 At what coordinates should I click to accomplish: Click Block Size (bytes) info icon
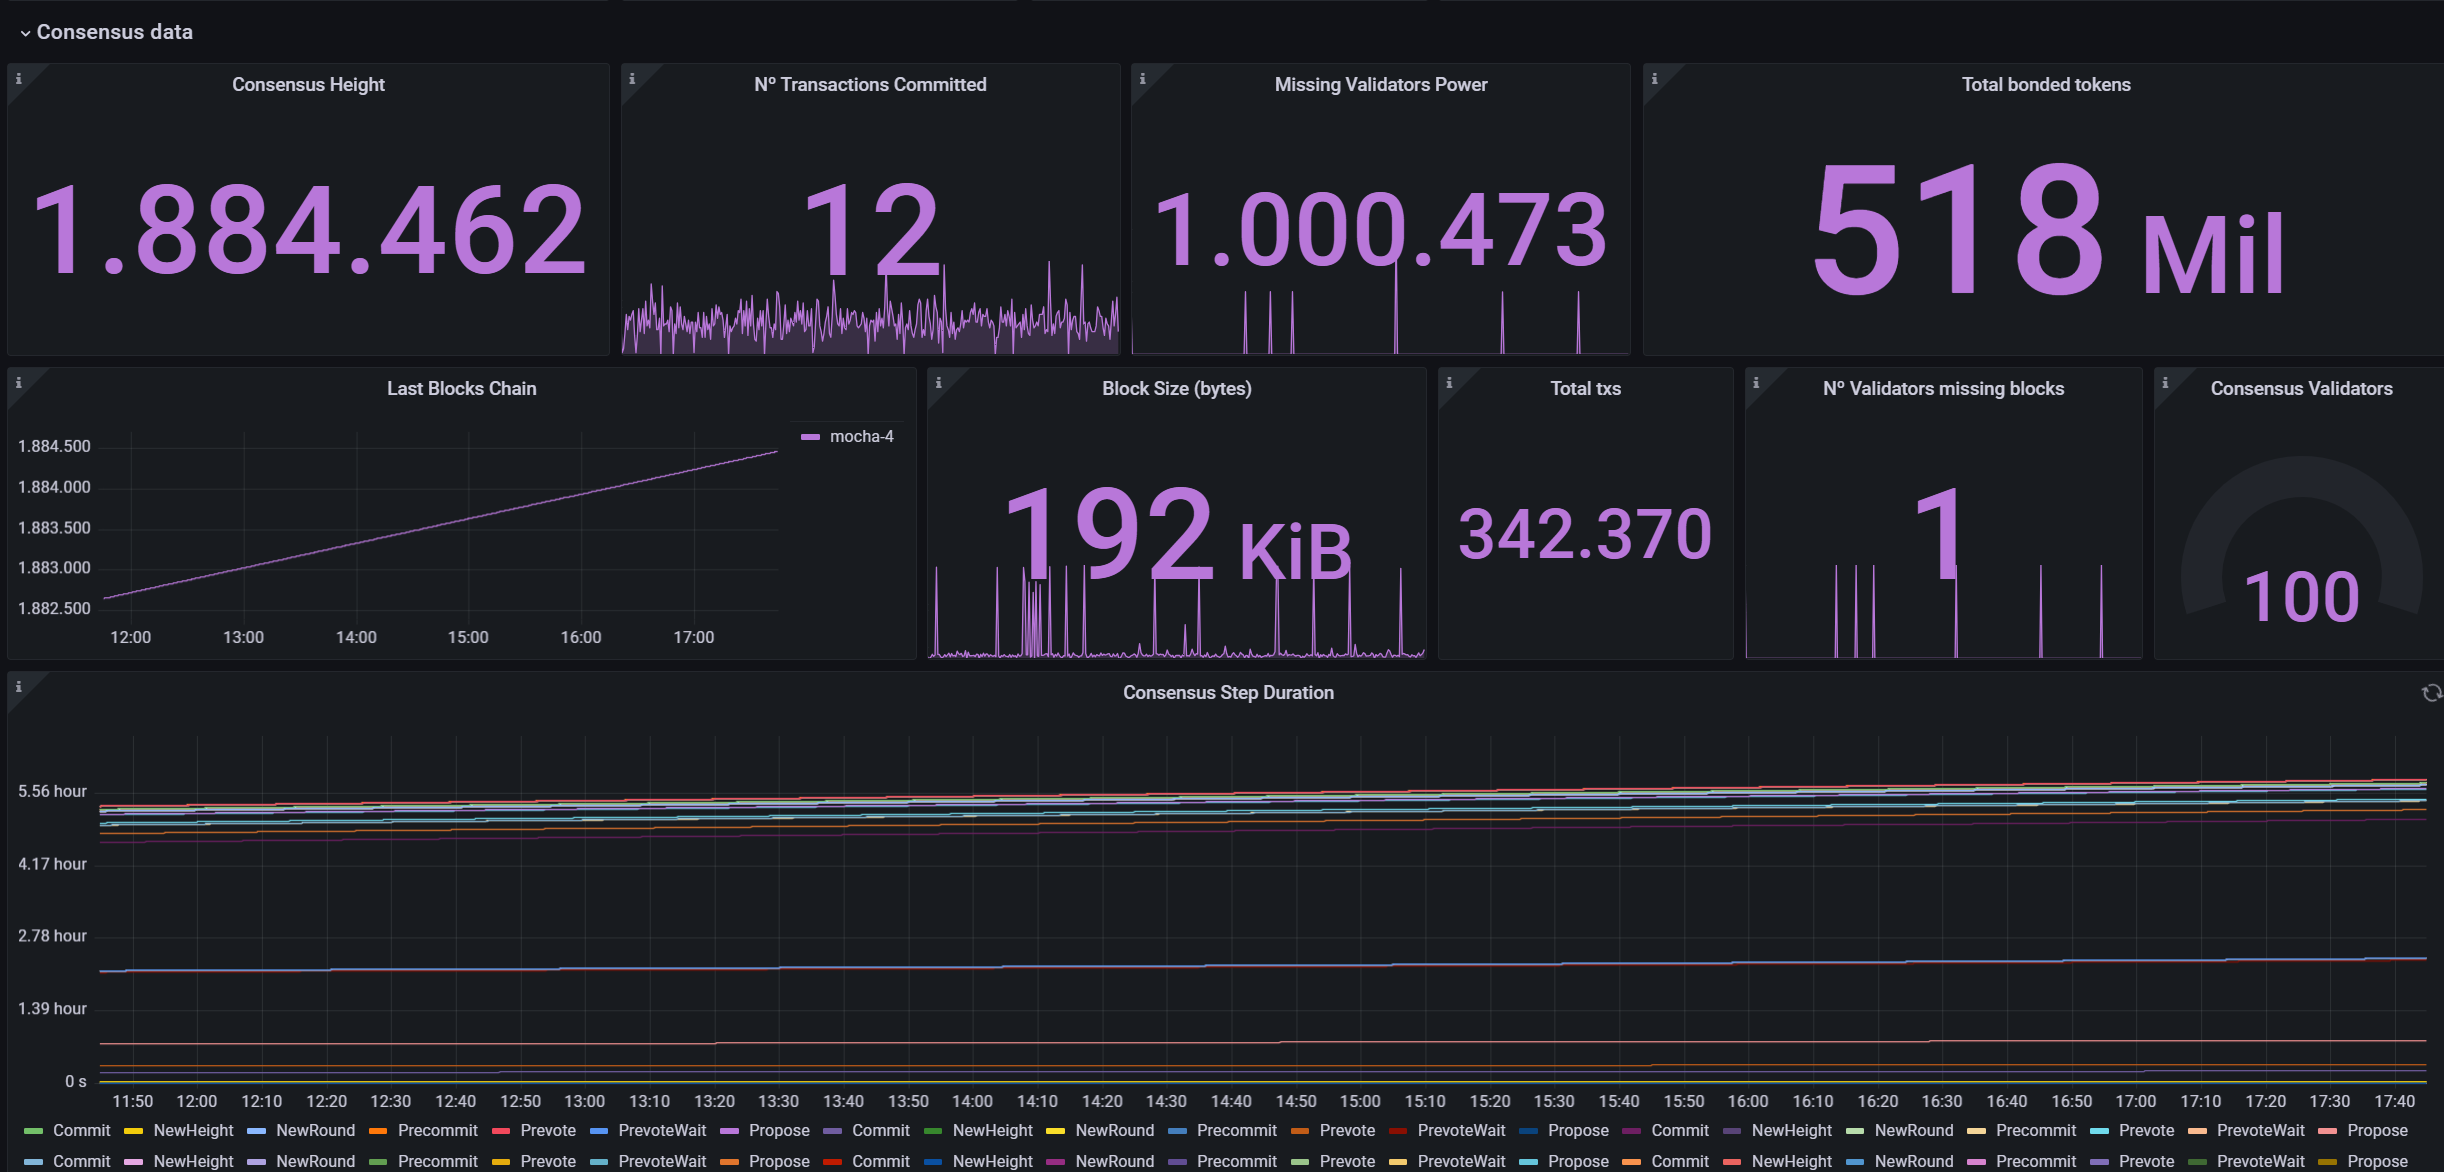[938, 382]
